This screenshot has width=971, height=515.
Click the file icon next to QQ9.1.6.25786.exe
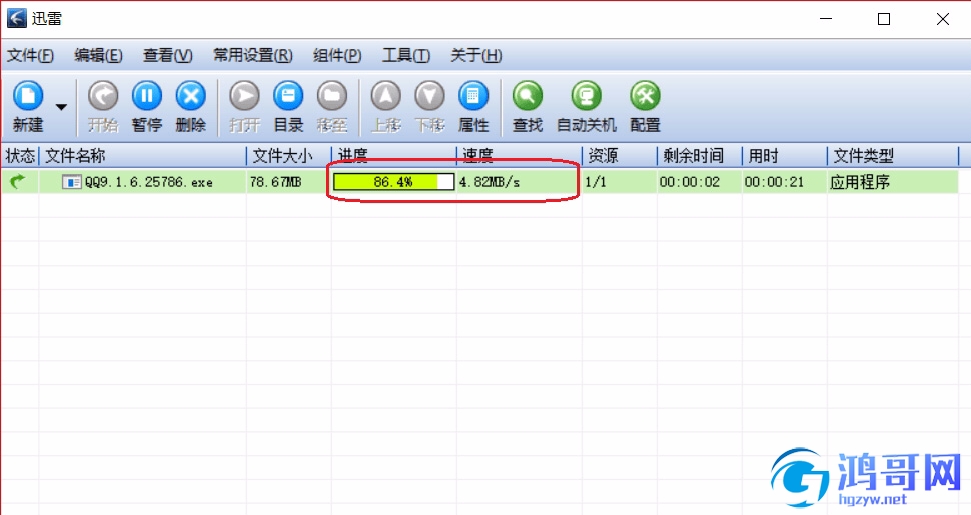71,182
